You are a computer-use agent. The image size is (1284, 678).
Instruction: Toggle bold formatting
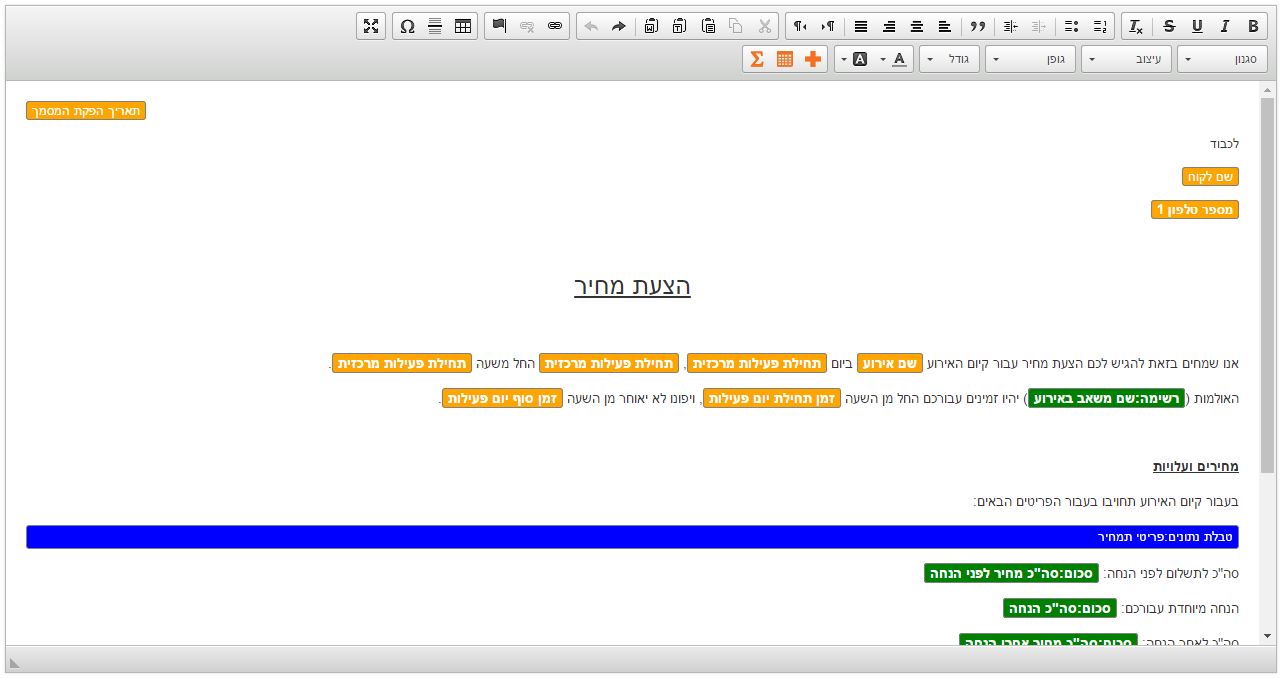coord(1253,26)
